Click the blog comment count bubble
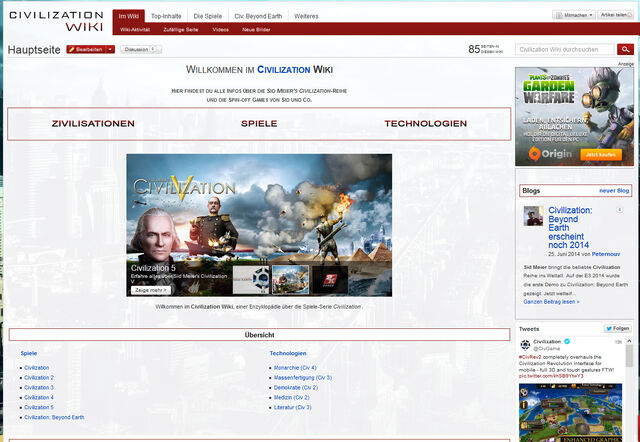 click(619, 210)
